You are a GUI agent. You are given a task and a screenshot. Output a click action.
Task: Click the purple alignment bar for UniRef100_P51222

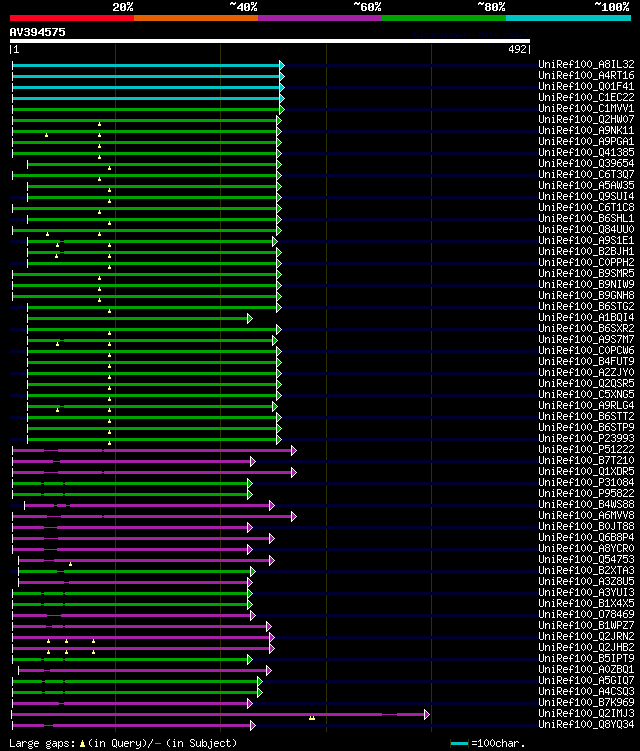coord(152,451)
